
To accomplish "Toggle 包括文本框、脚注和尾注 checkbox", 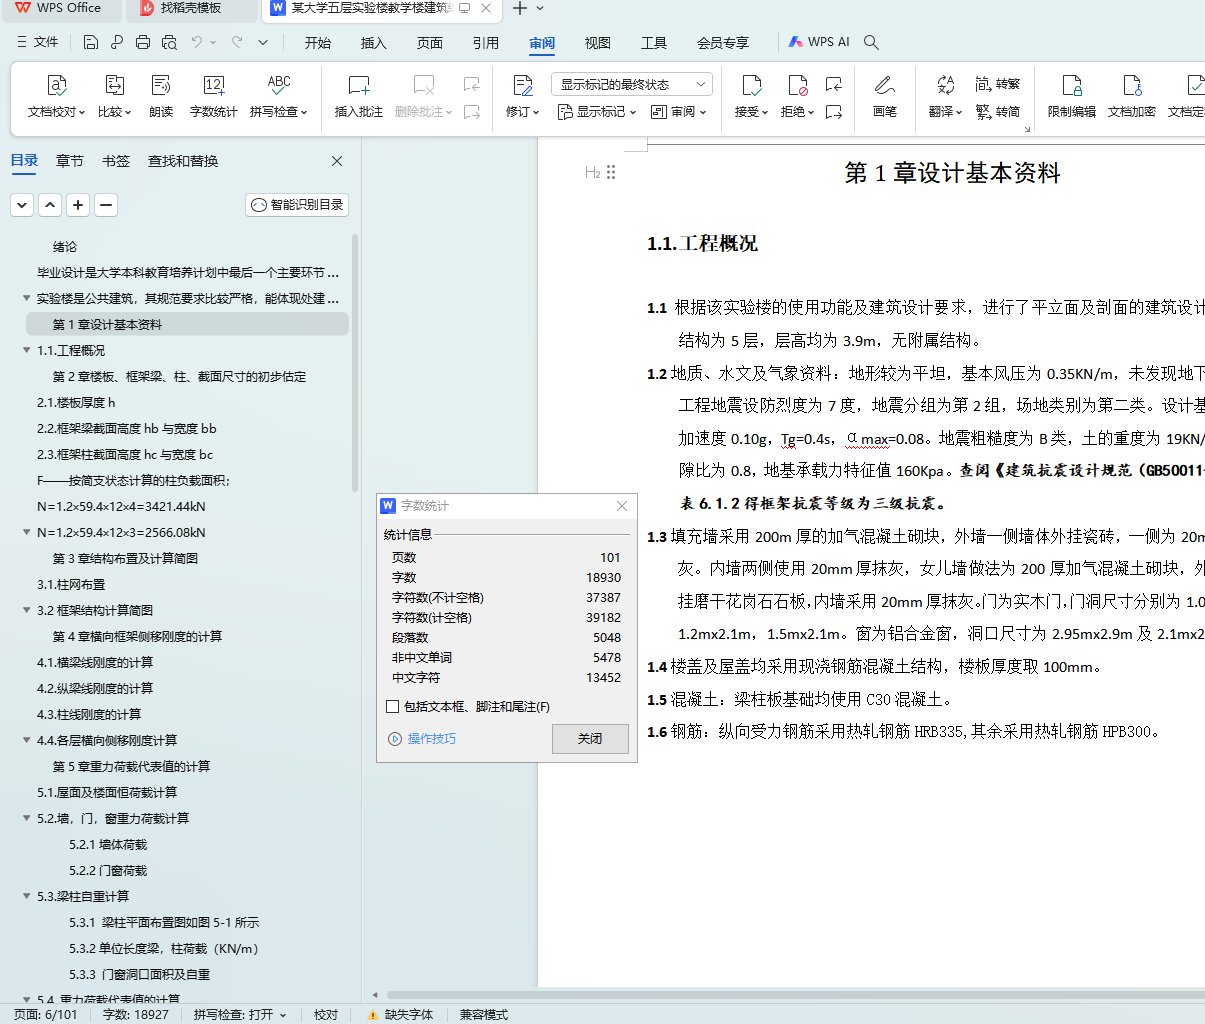I will click(393, 706).
